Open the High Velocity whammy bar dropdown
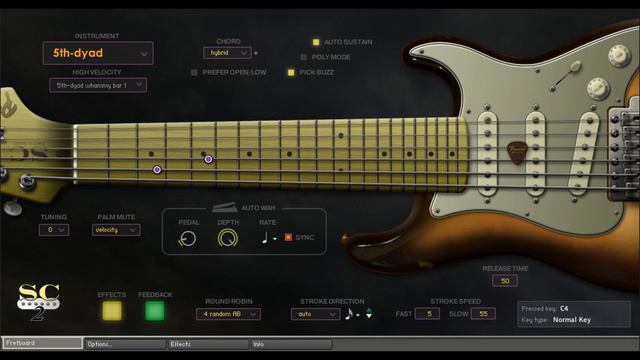Viewport: 640px width, 360px height. point(98,85)
